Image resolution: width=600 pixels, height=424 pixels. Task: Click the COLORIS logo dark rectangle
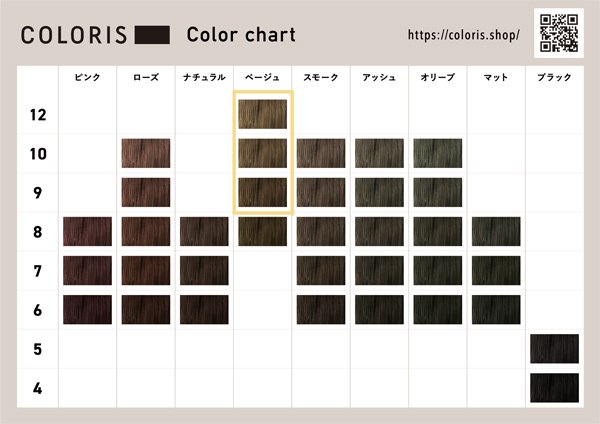click(x=152, y=35)
